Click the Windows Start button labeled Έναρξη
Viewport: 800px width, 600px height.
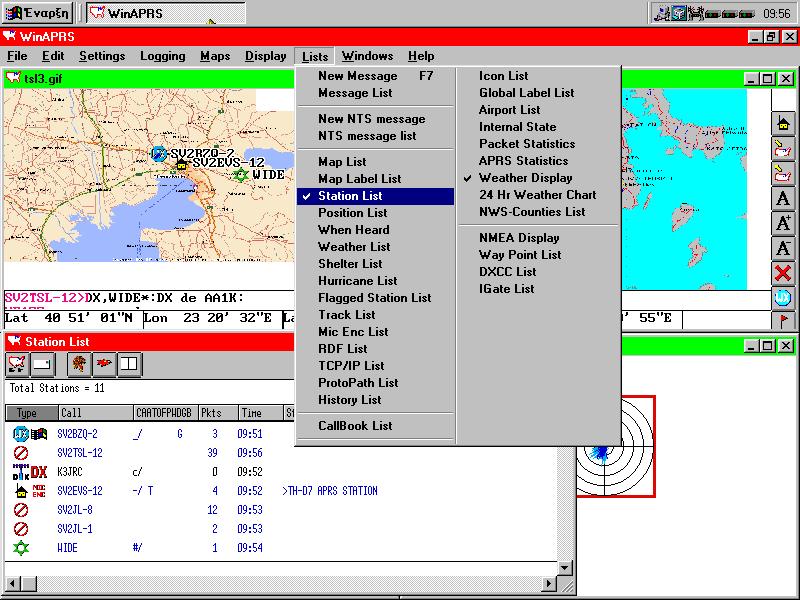pos(38,13)
